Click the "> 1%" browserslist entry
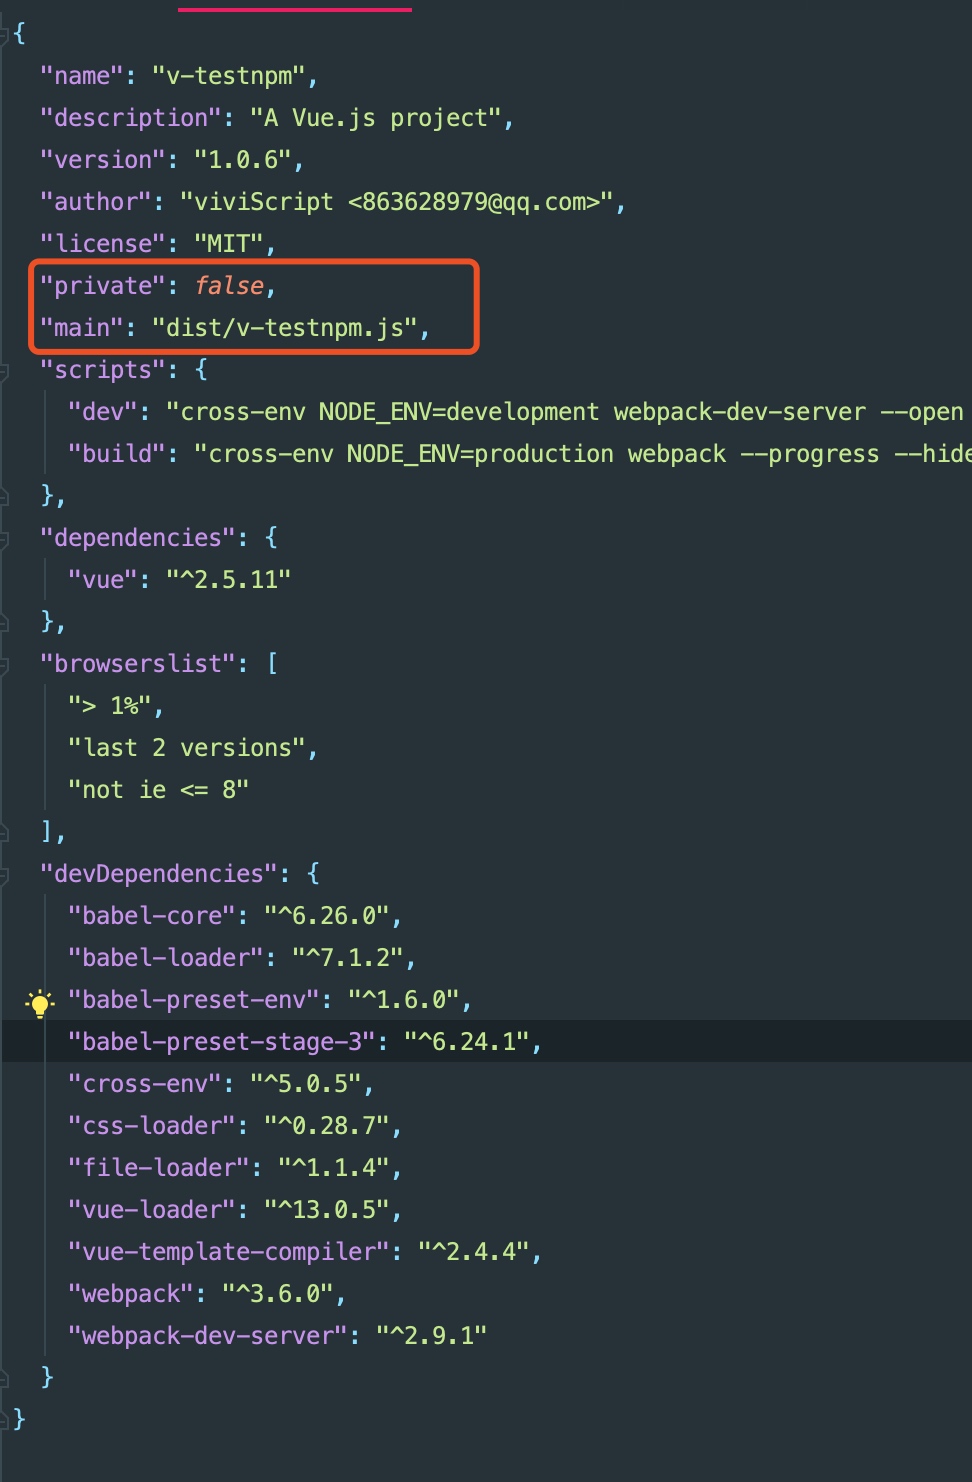This screenshot has width=972, height=1482. click(110, 706)
